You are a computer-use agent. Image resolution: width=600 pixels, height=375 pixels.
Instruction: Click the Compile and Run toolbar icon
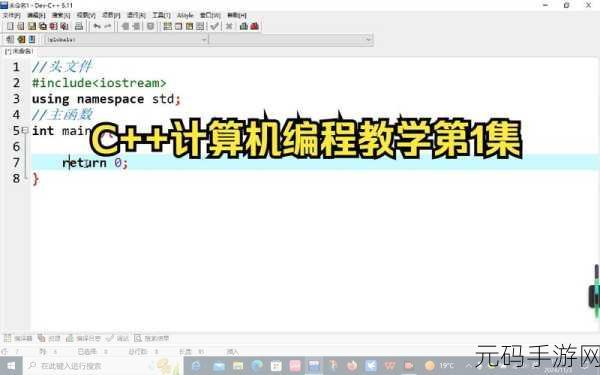(189, 26)
